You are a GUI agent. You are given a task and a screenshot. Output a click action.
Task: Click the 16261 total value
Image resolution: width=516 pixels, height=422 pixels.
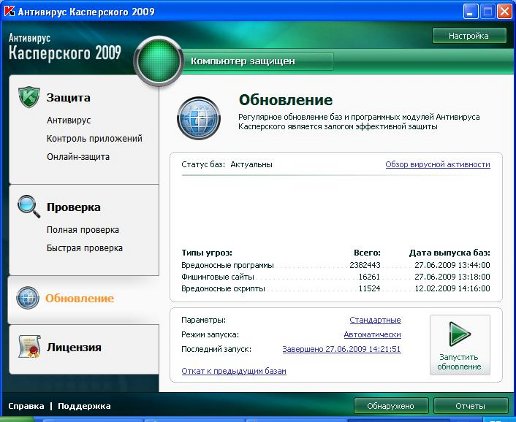[369, 277]
